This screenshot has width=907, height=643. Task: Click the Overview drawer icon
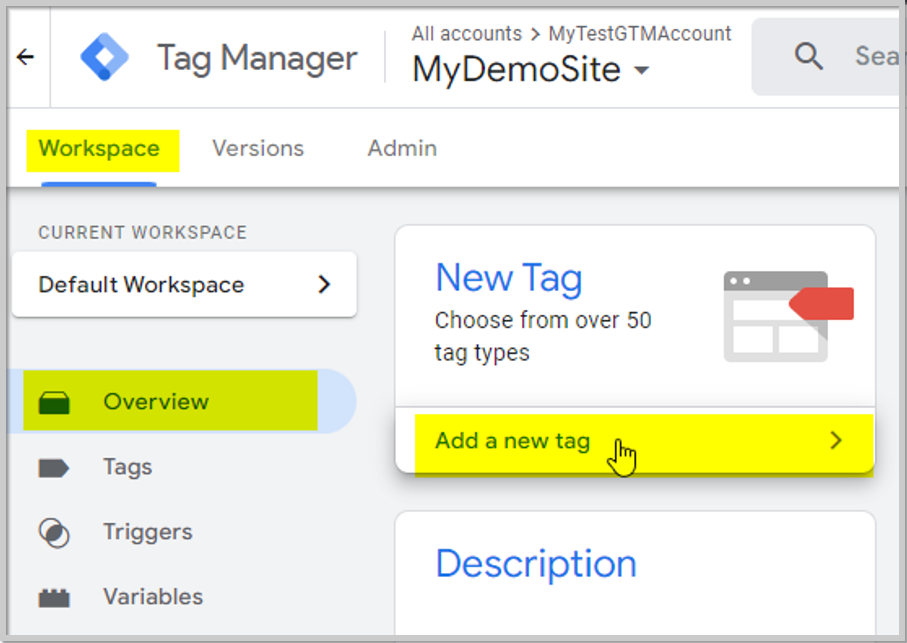click(54, 402)
